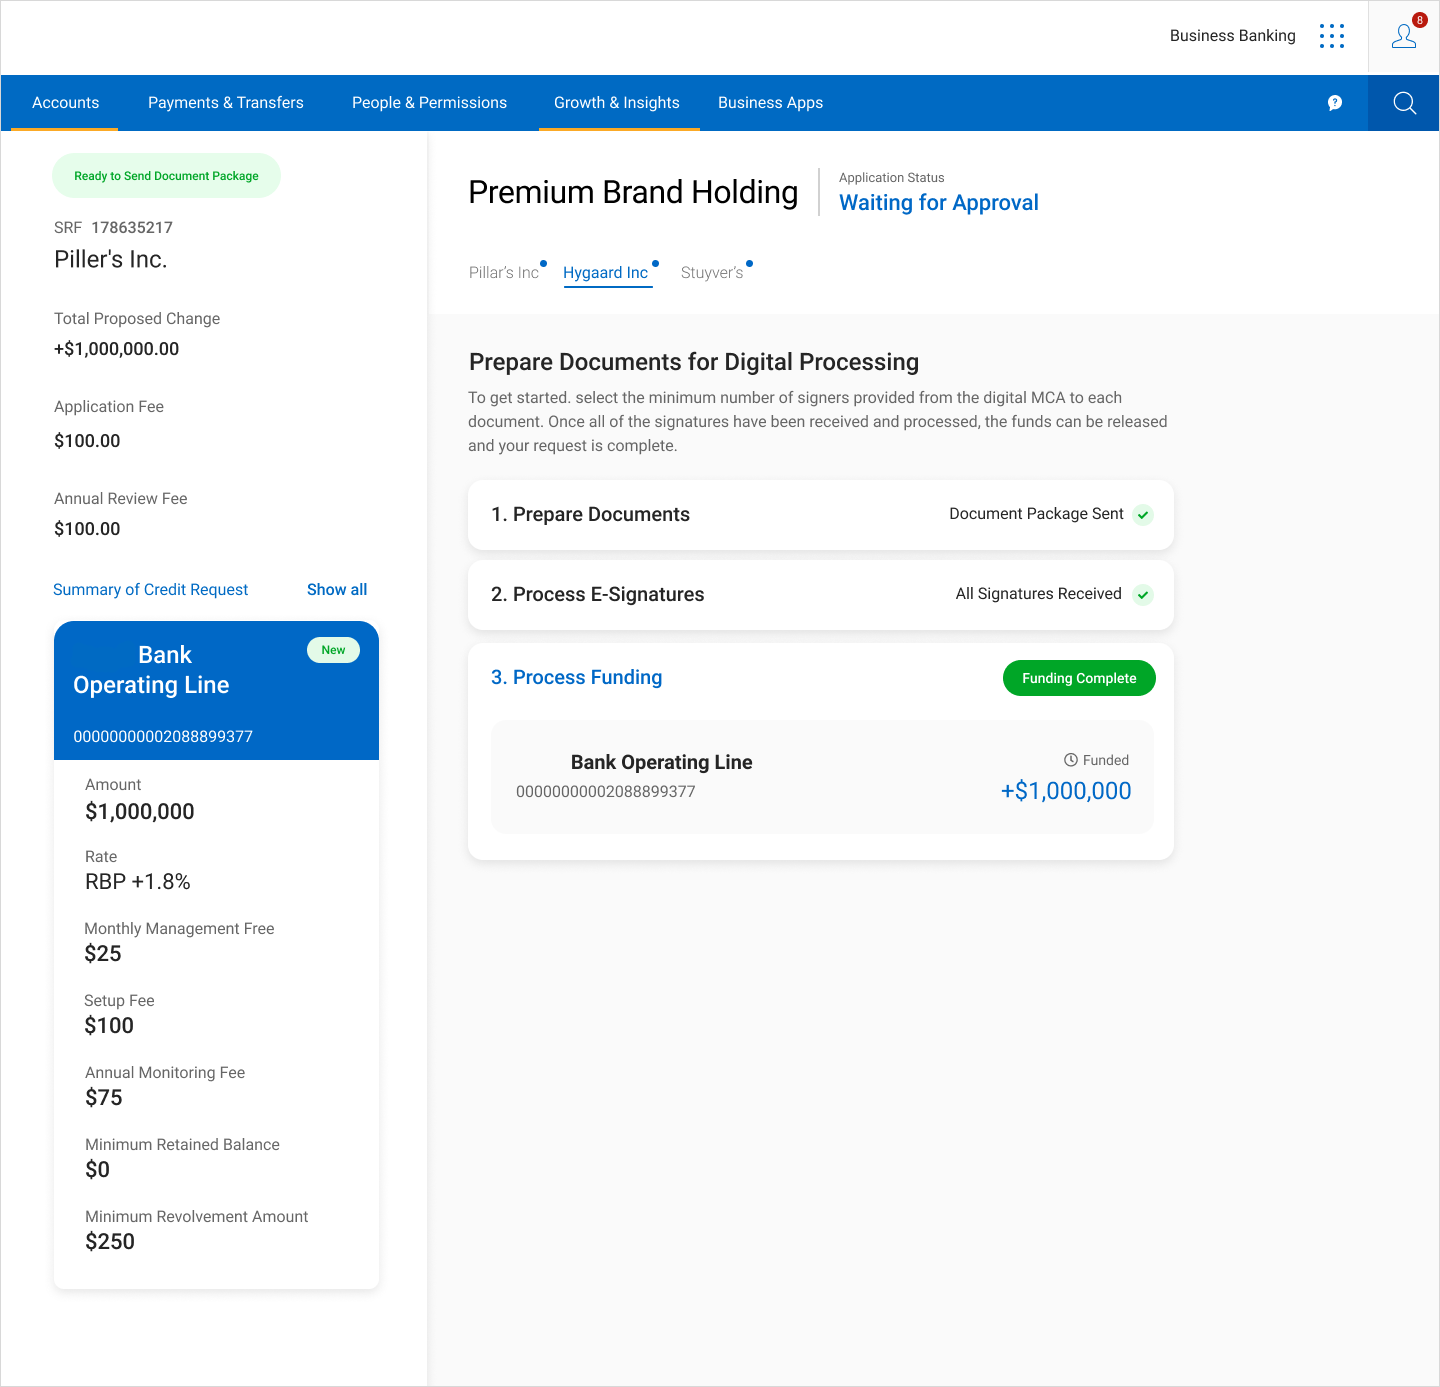Viewport: 1440px width, 1387px height.
Task: Click the New badge on Bank Operating Line
Action: (x=333, y=650)
